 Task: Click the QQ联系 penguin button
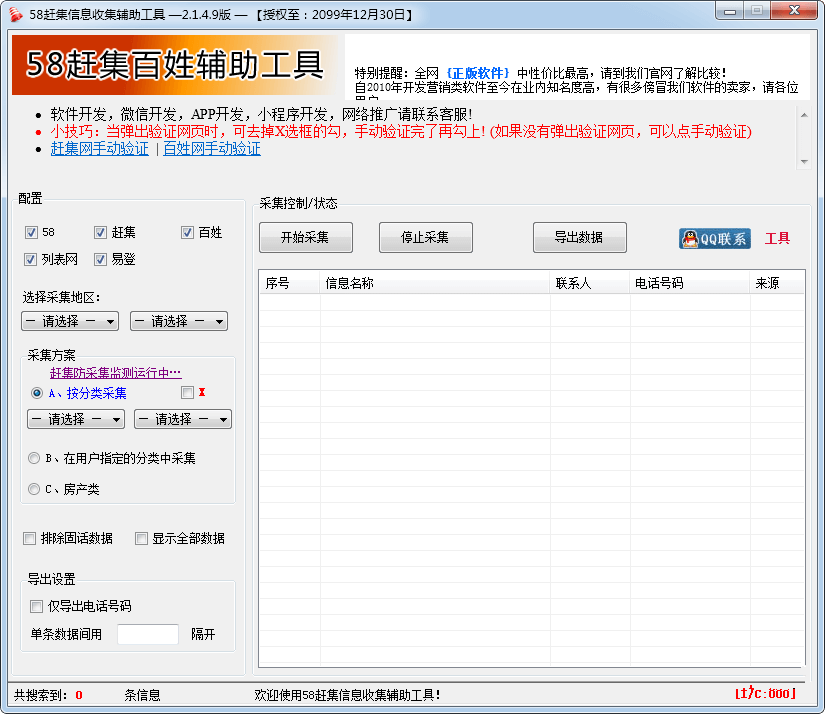coord(715,238)
